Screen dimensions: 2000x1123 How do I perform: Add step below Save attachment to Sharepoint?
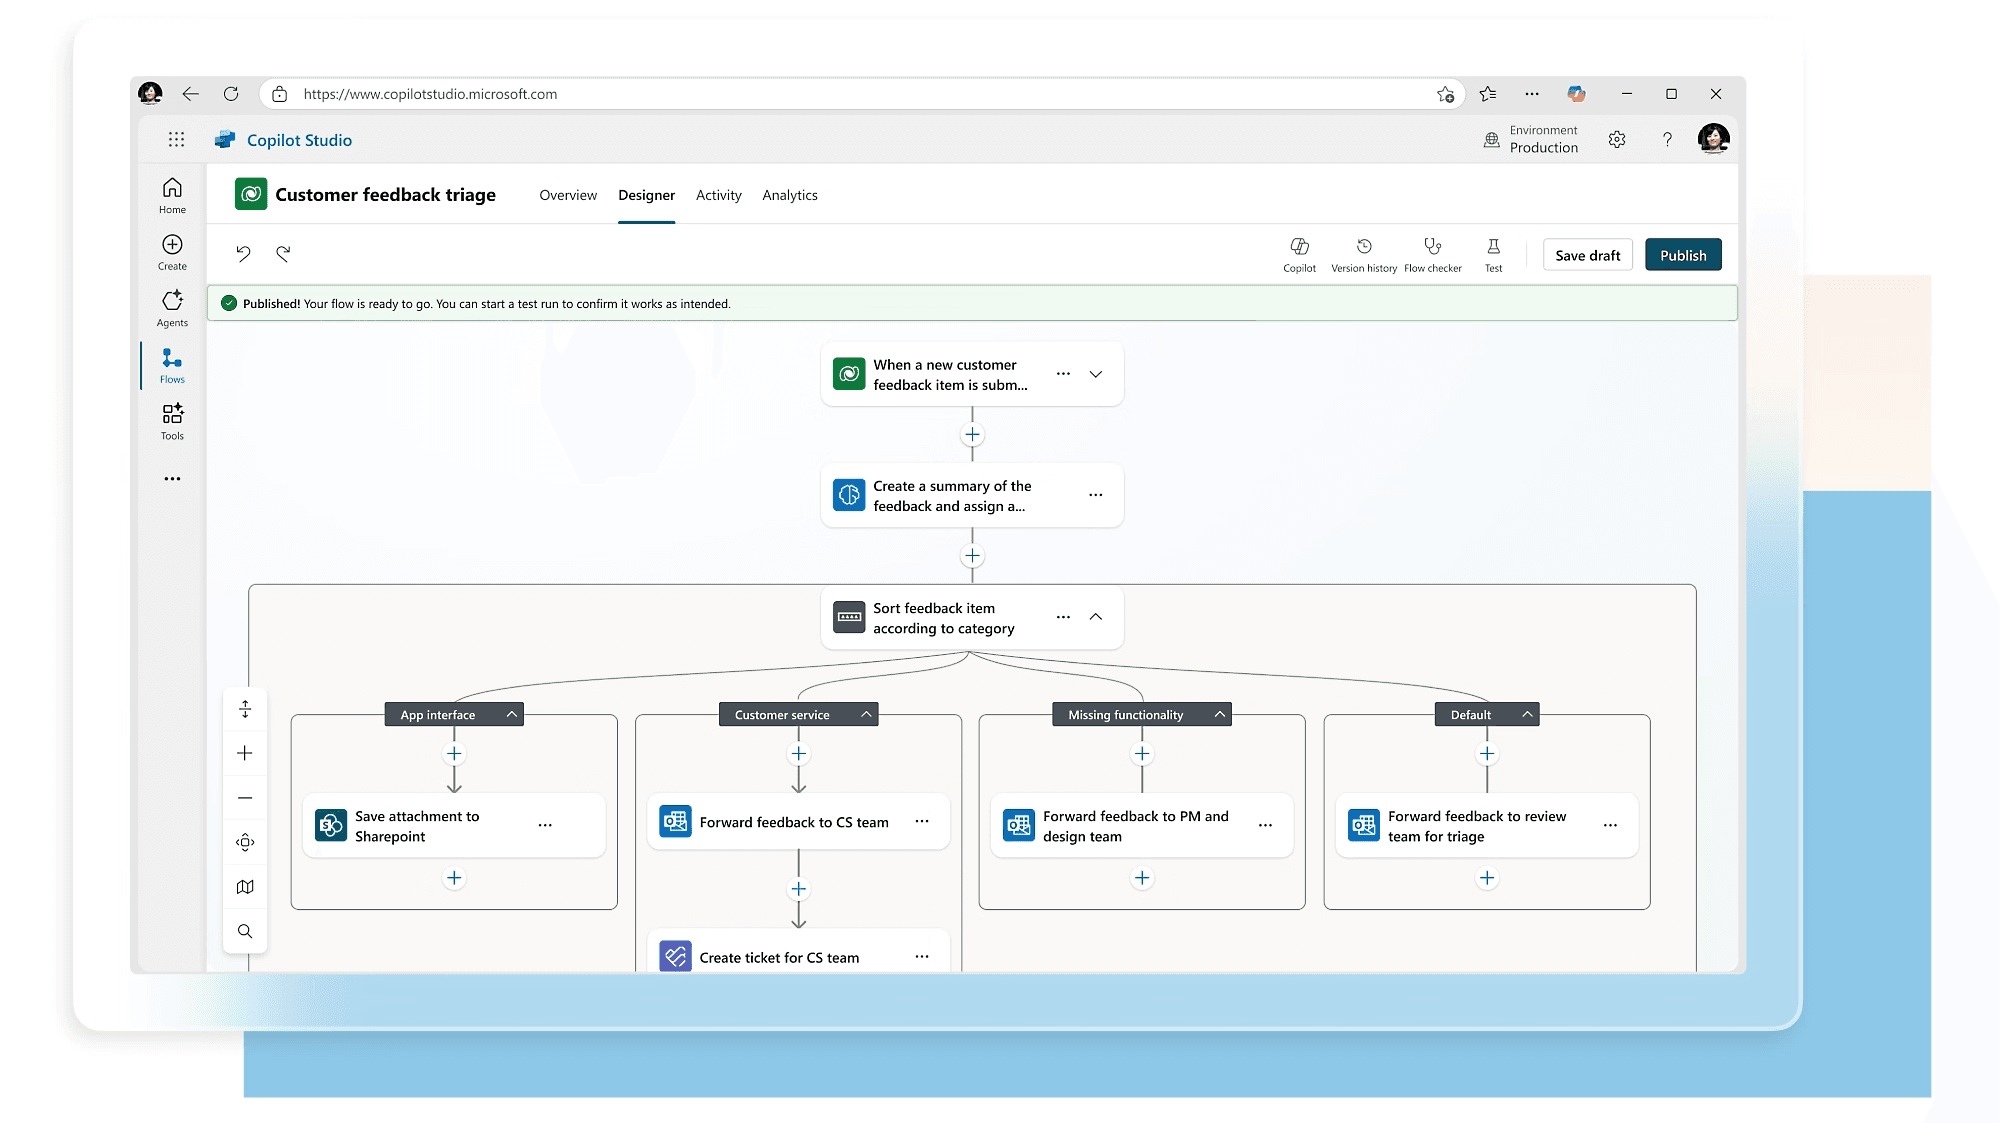(x=454, y=878)
